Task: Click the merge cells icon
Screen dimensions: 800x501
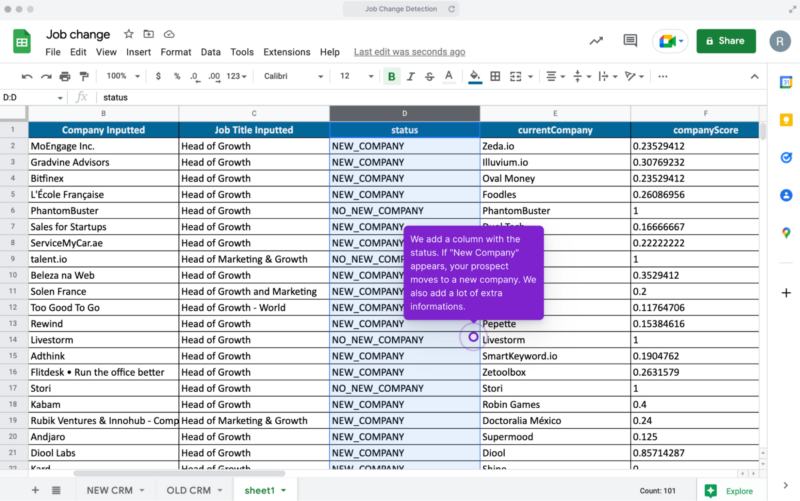Action: tap(515, 77)
